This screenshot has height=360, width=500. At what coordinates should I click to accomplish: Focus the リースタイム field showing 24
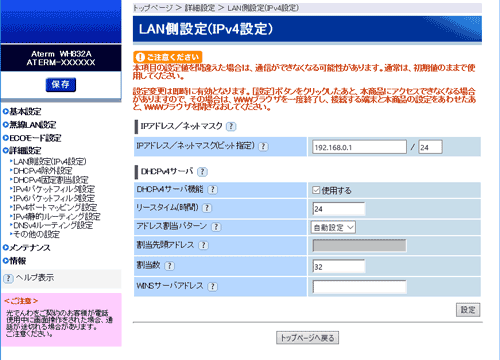pos(339,209)
